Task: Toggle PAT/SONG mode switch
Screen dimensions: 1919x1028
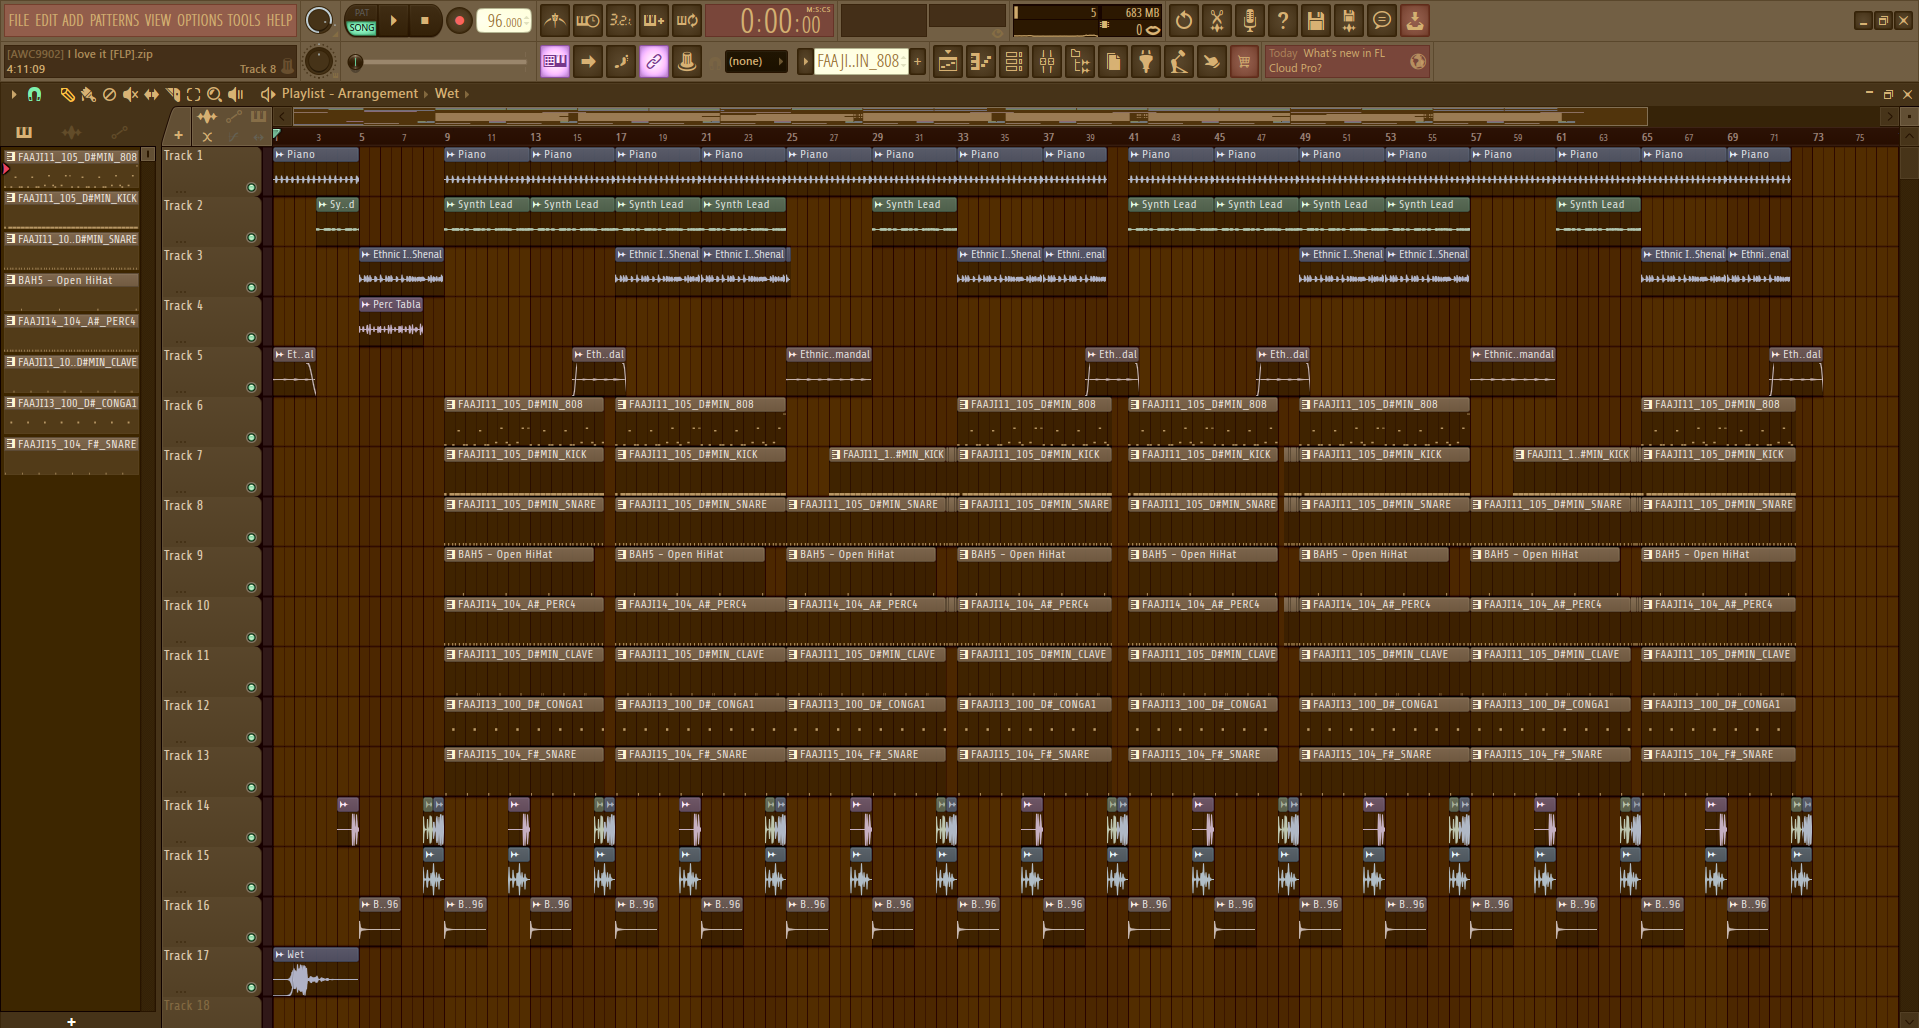Action: point(361,21)
